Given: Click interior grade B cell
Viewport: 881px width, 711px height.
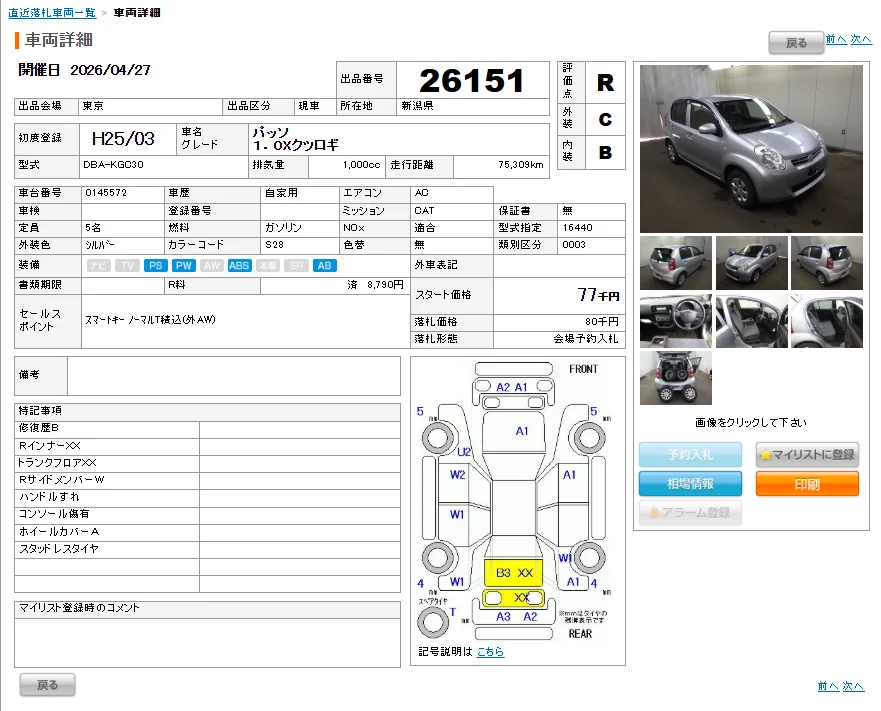Looking at the screenshot, I should point(605,152).
